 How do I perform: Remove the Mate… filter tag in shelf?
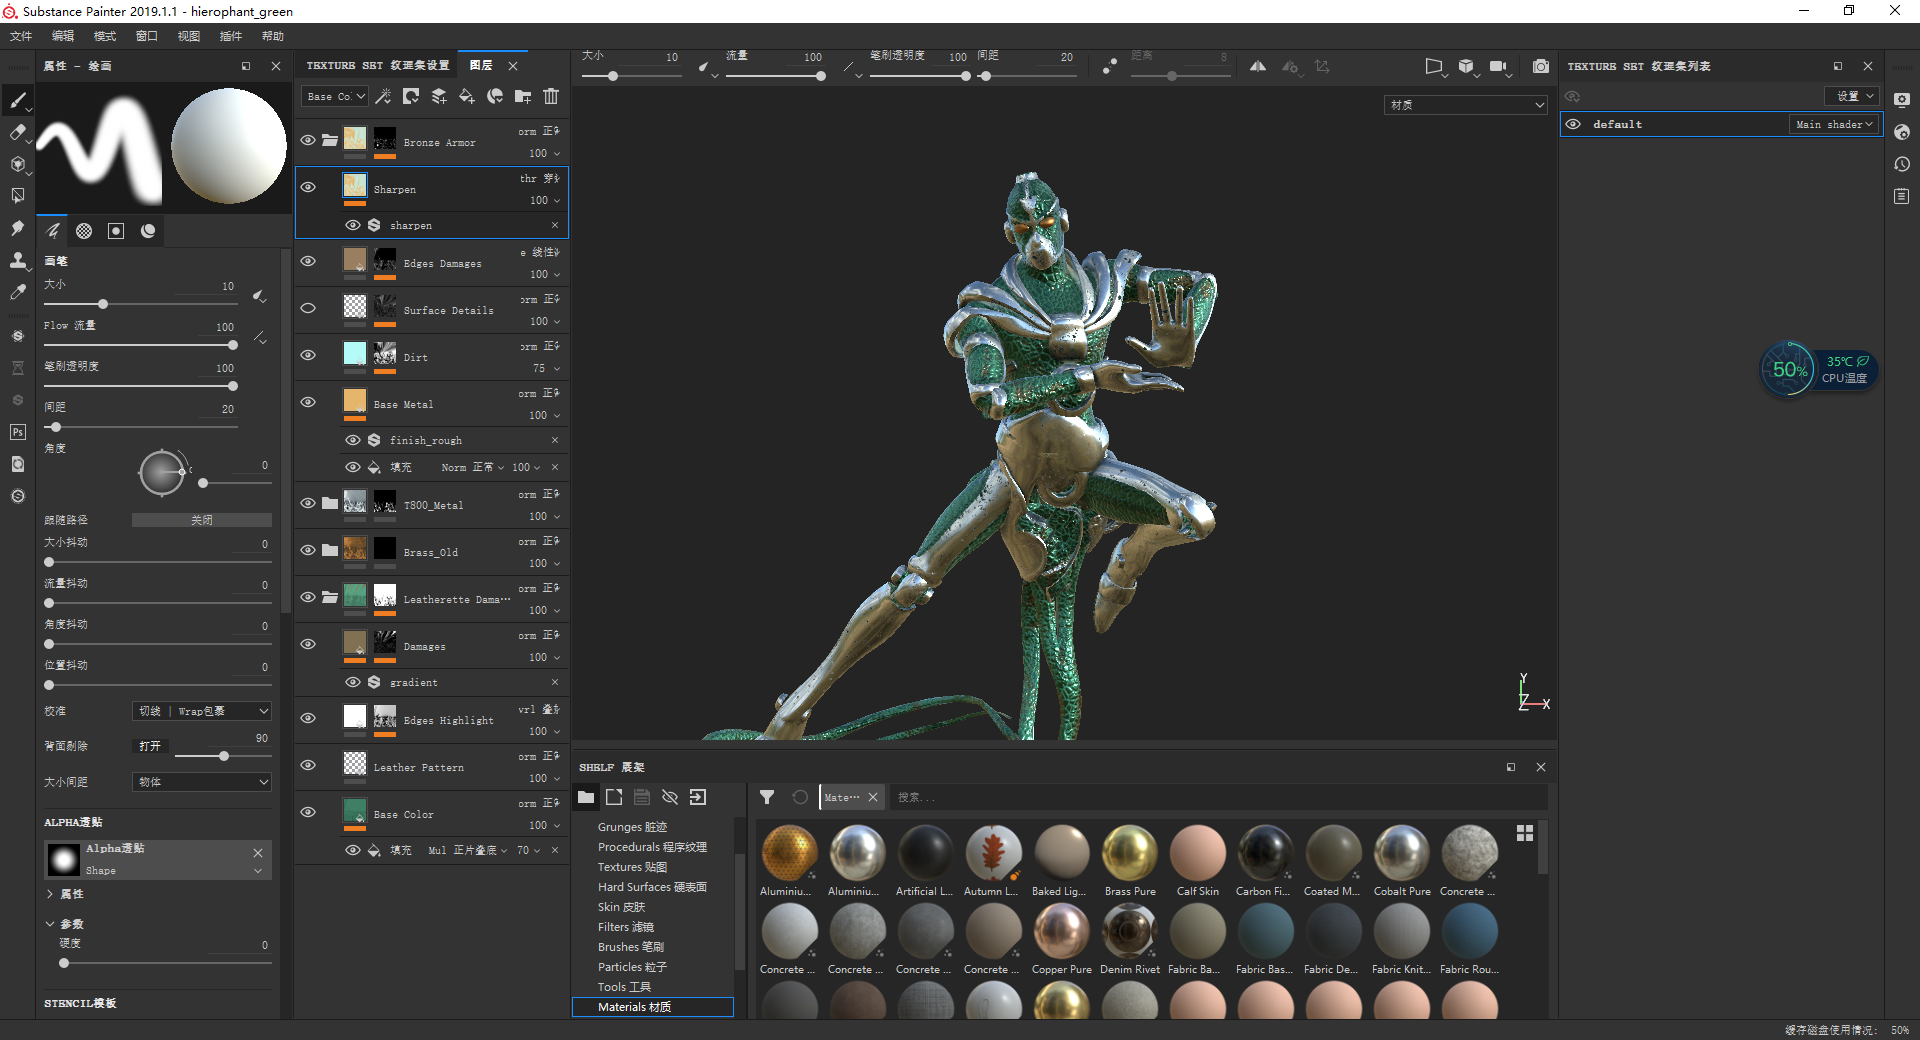coord(873,797)
